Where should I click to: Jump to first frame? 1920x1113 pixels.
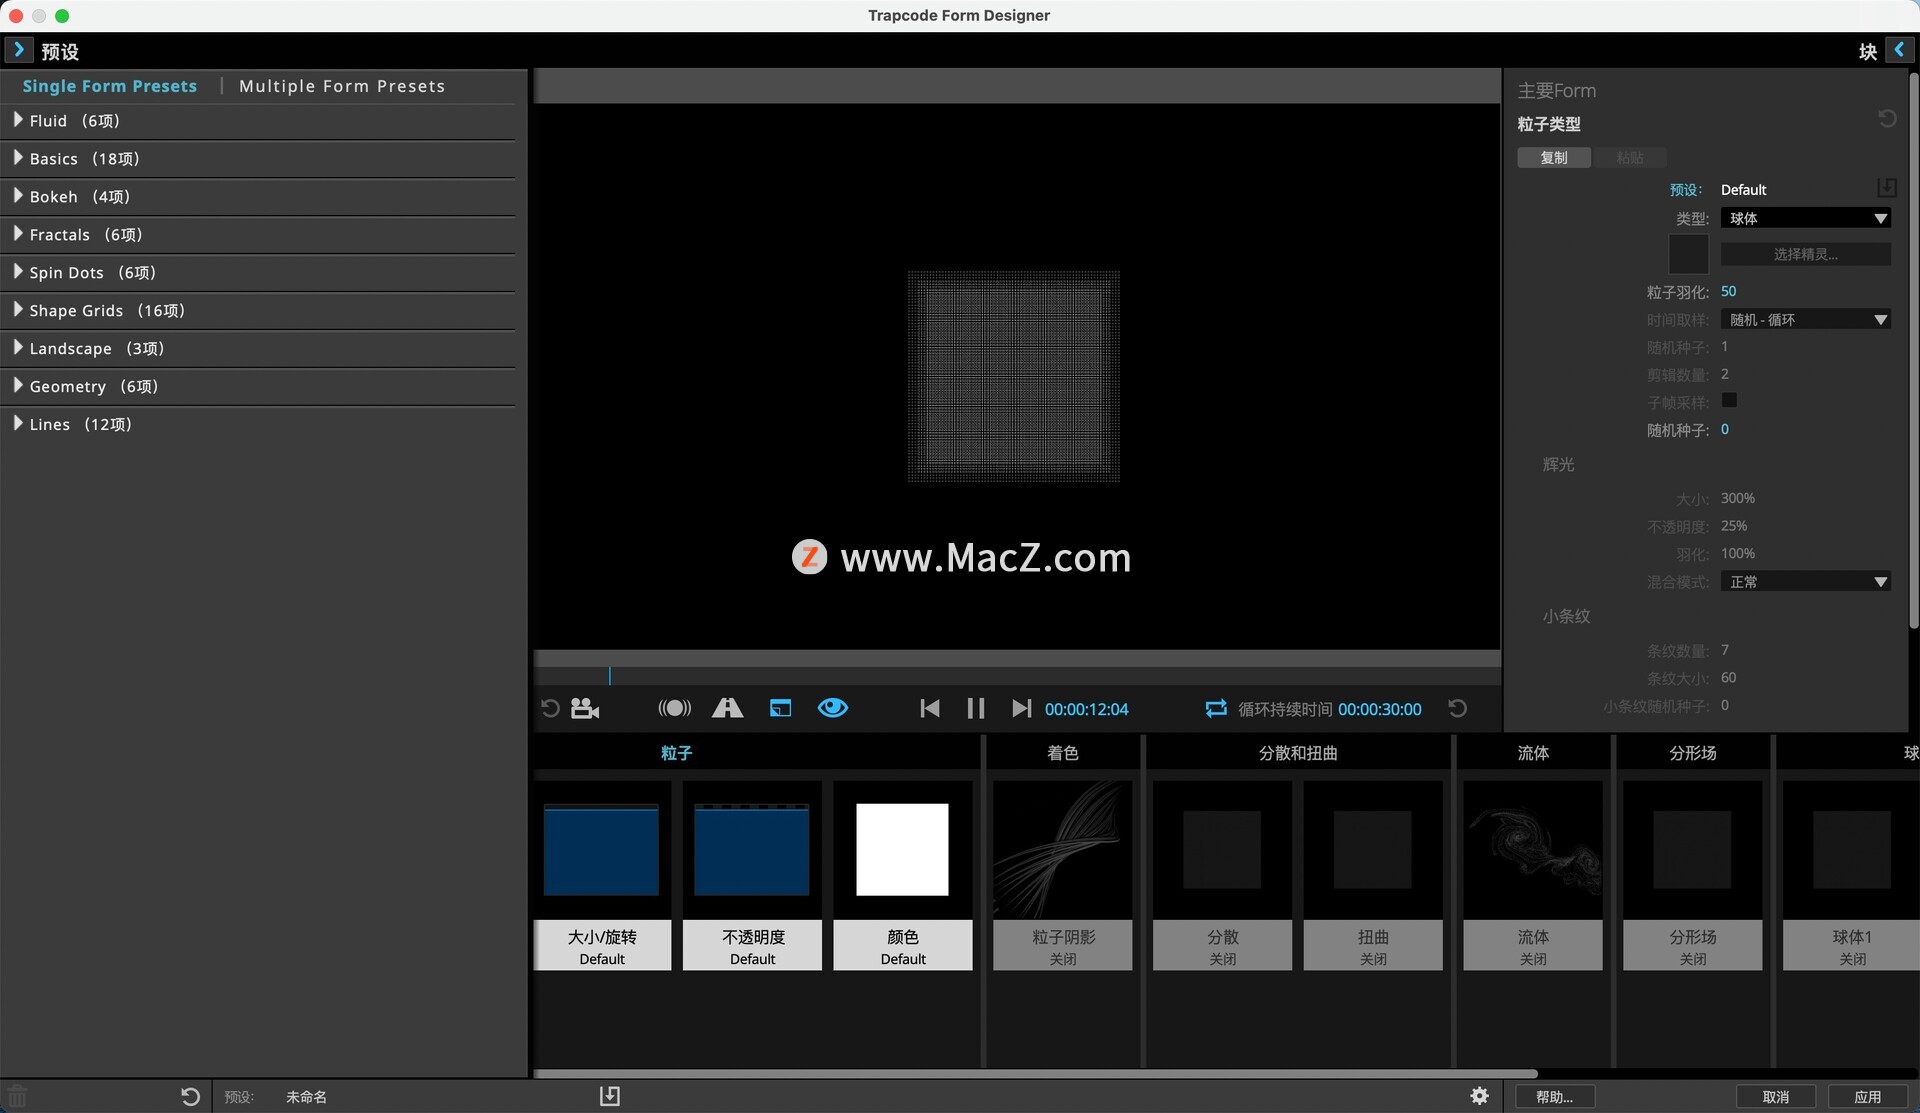(x=930, y=709)
